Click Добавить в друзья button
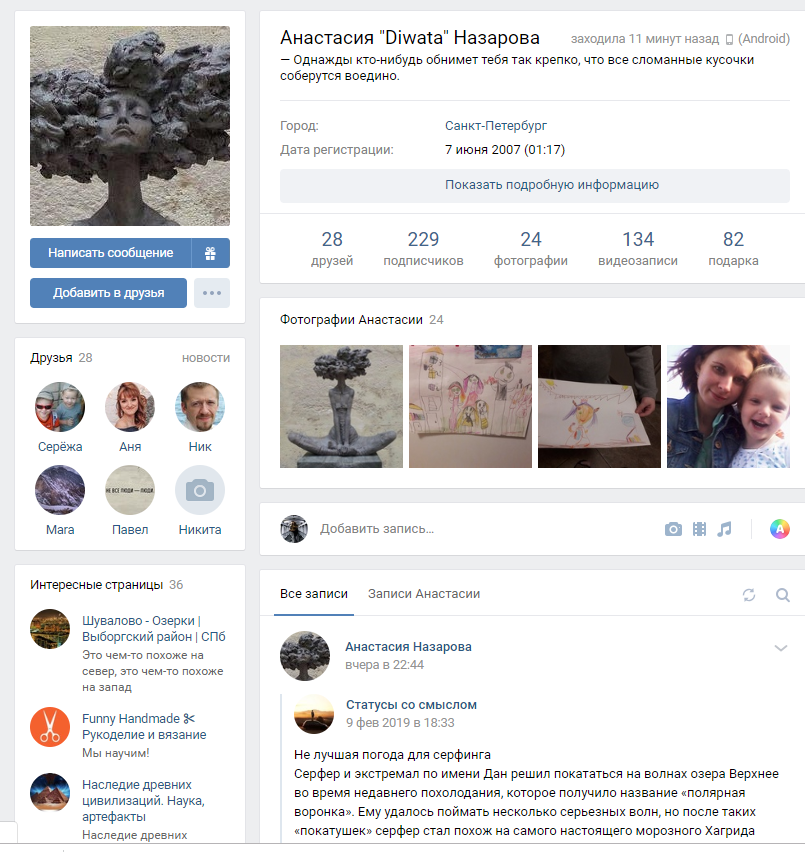Image resolution: width=805 pixels, height=852 pixels. [x=109, y=293]
